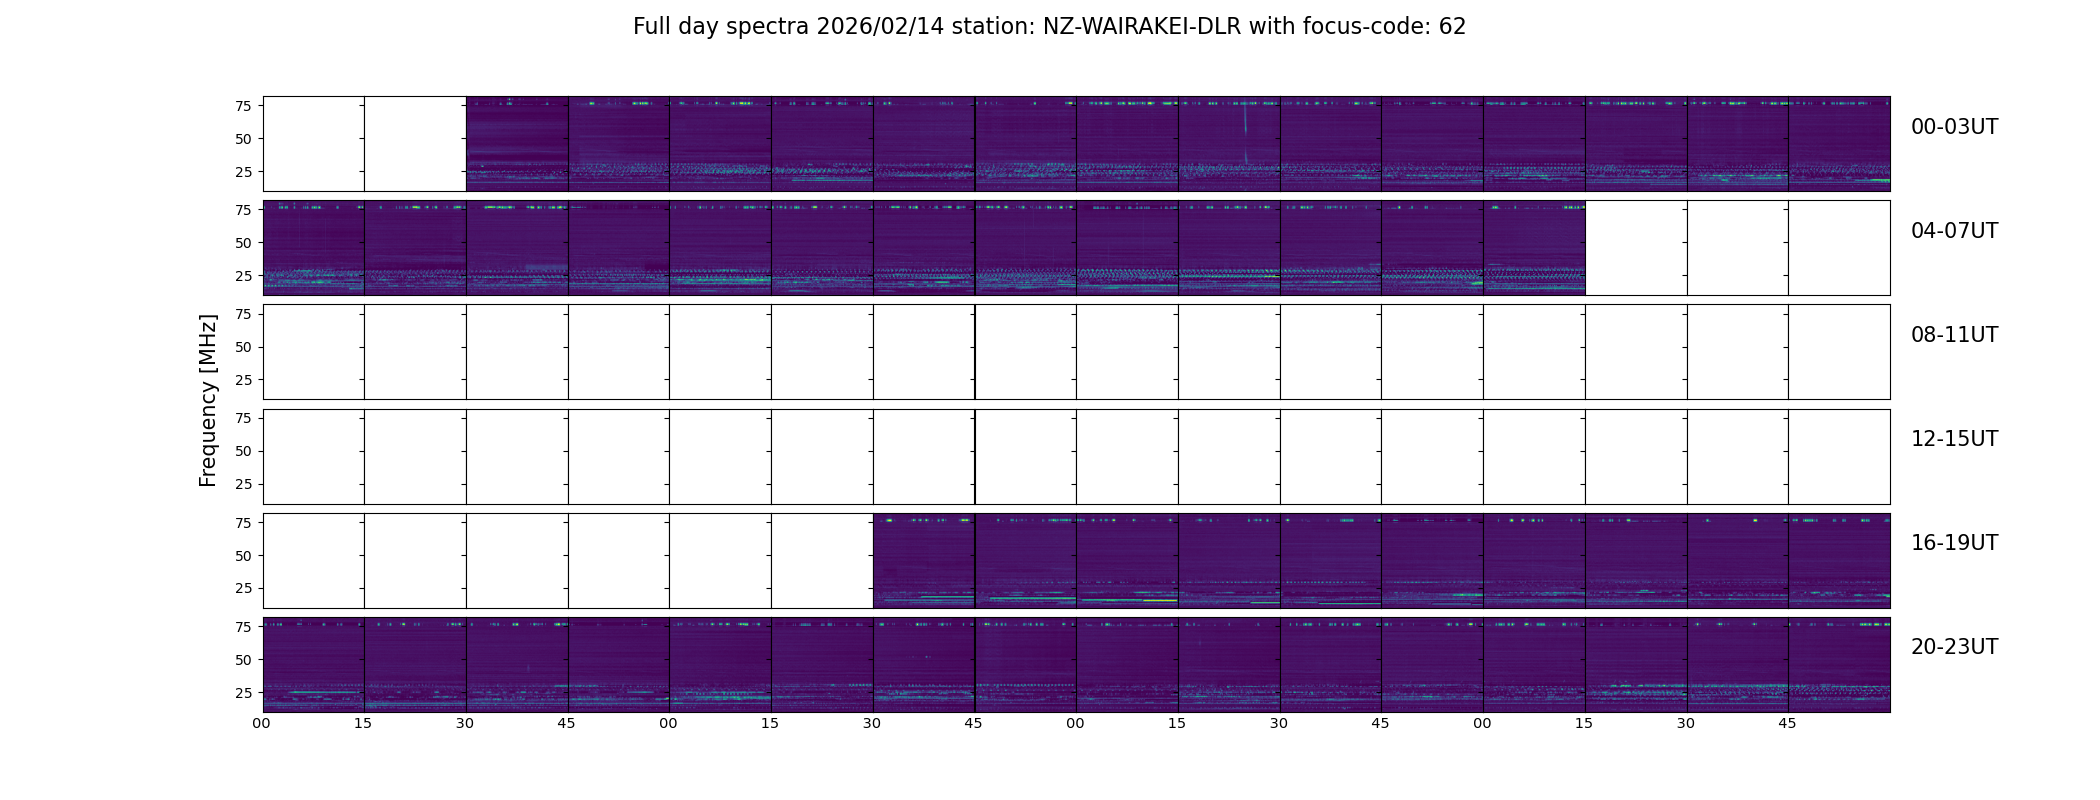Click the 50 MHz tick of 20-23UT row

click(242, 660)
